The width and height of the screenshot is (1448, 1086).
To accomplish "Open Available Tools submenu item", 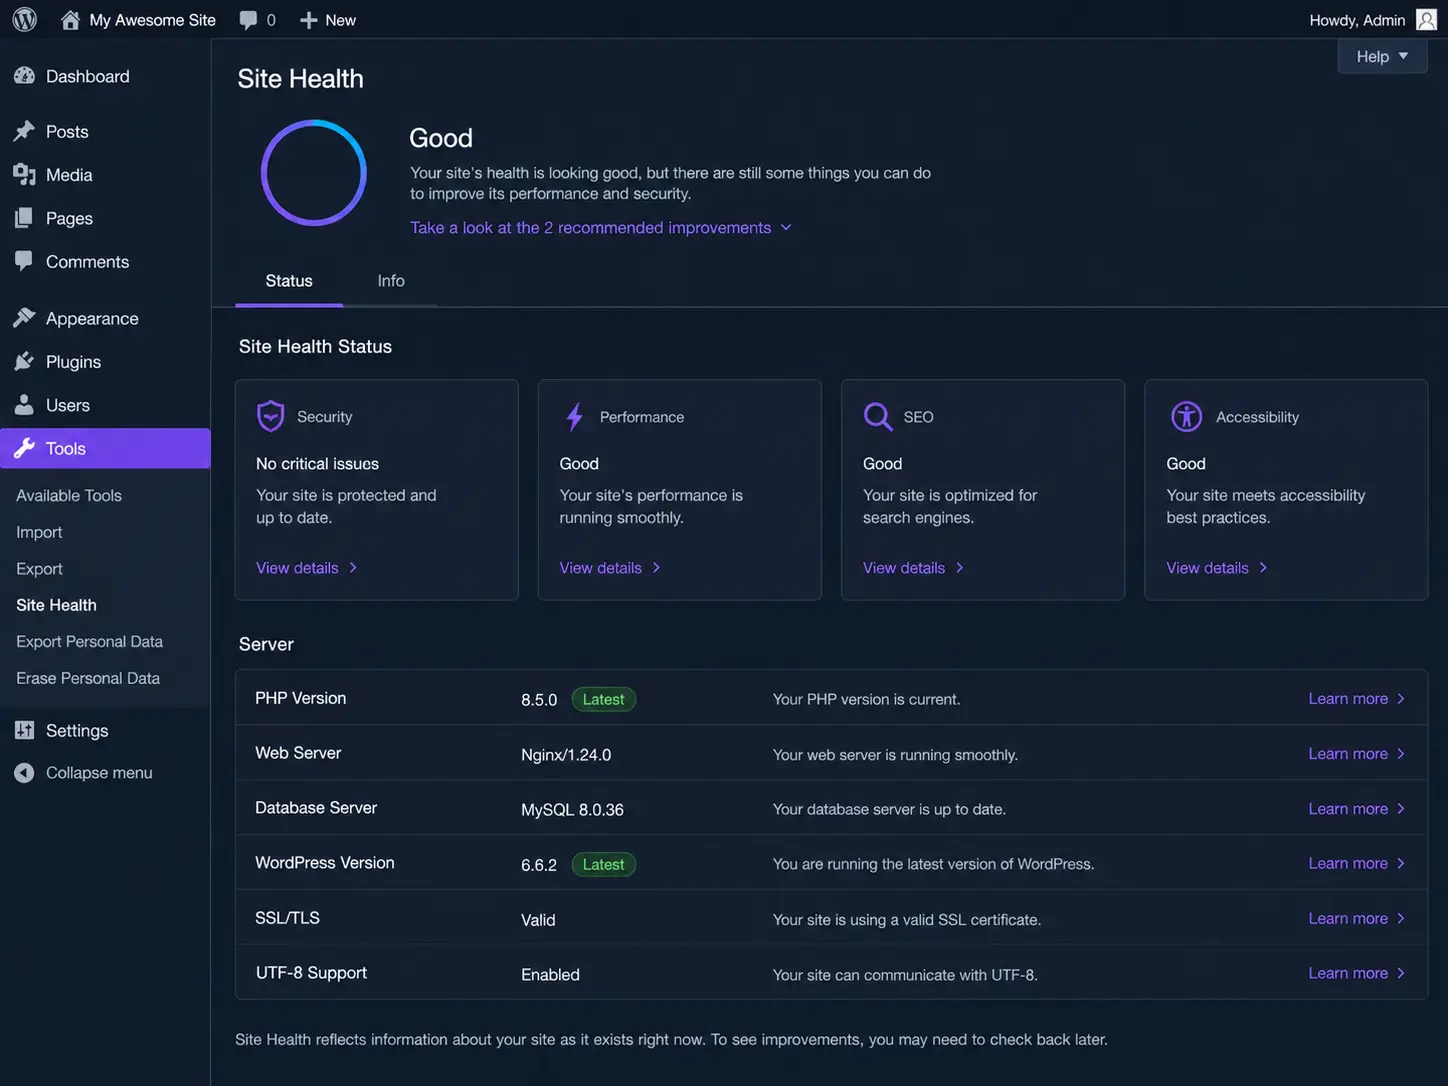I will tap(69, 495).
